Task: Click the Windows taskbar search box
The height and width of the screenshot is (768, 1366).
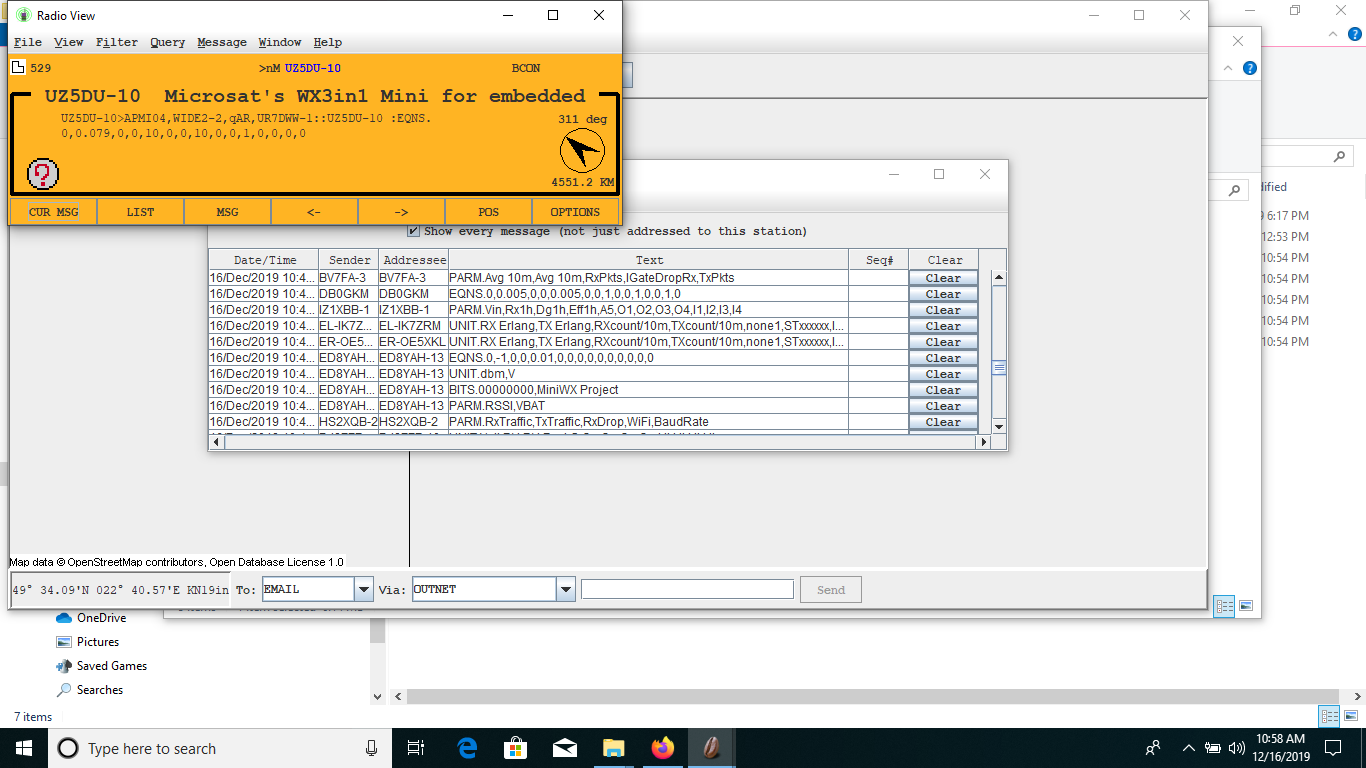Action: click(x=220, y=748)
